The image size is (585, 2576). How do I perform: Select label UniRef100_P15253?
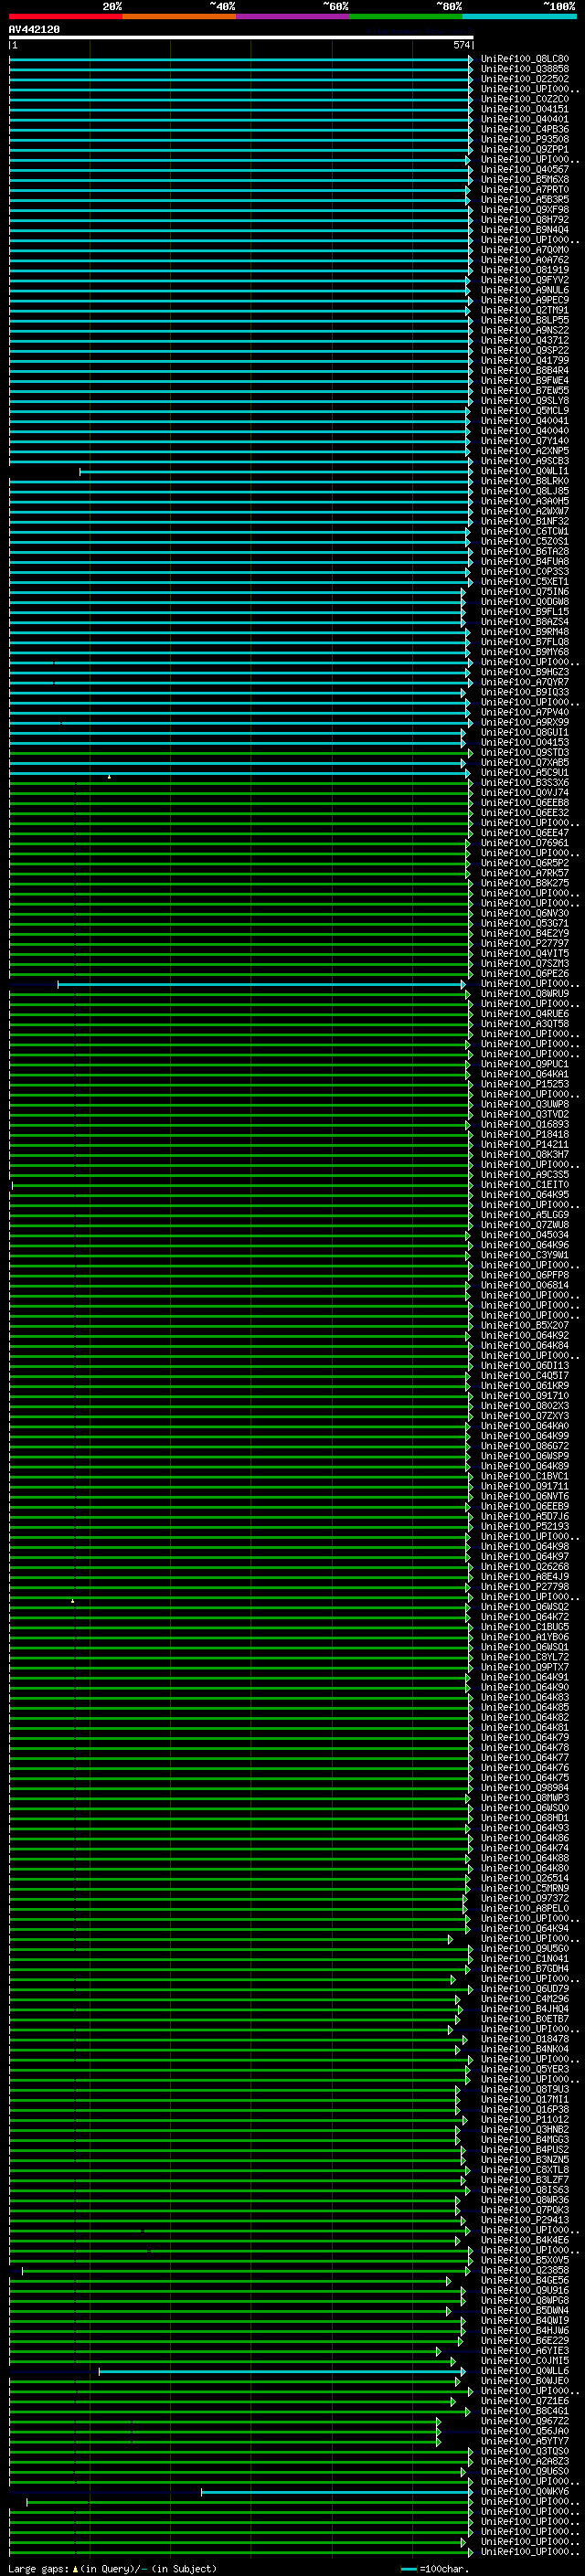click(x=525, y=1084)
